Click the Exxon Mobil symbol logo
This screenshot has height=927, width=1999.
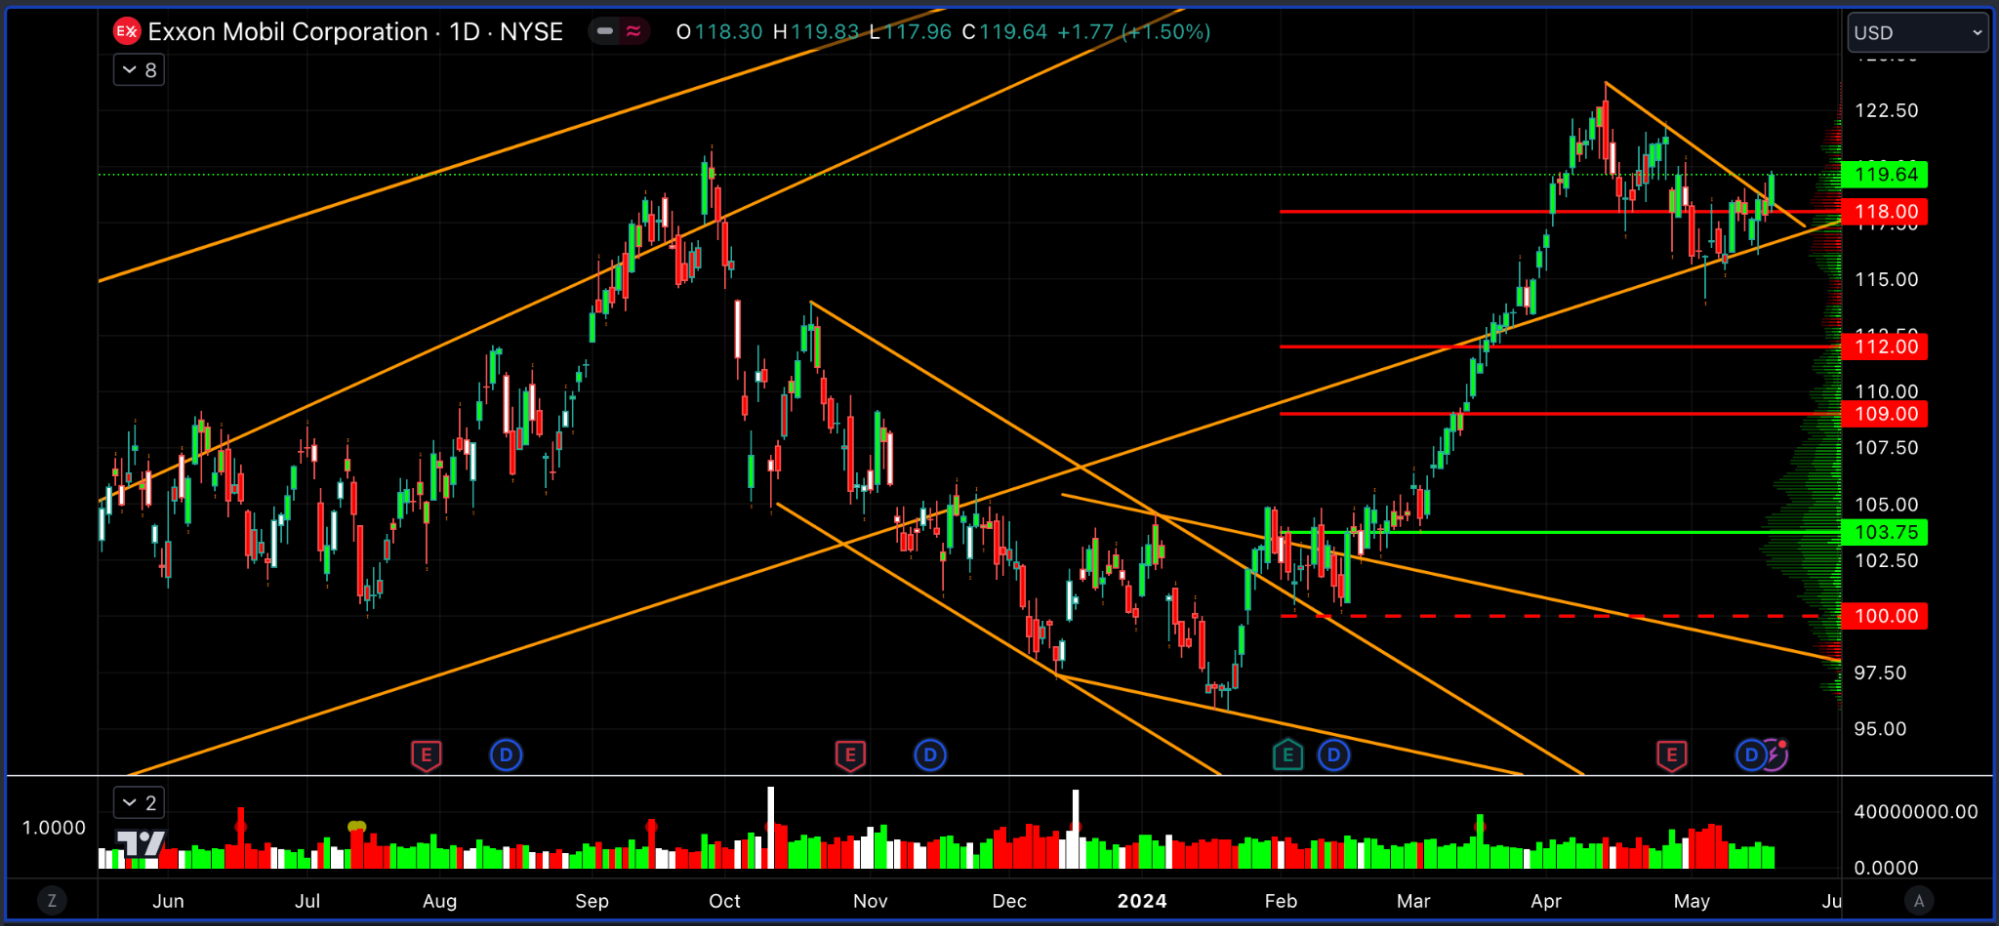tap(126, 32)
